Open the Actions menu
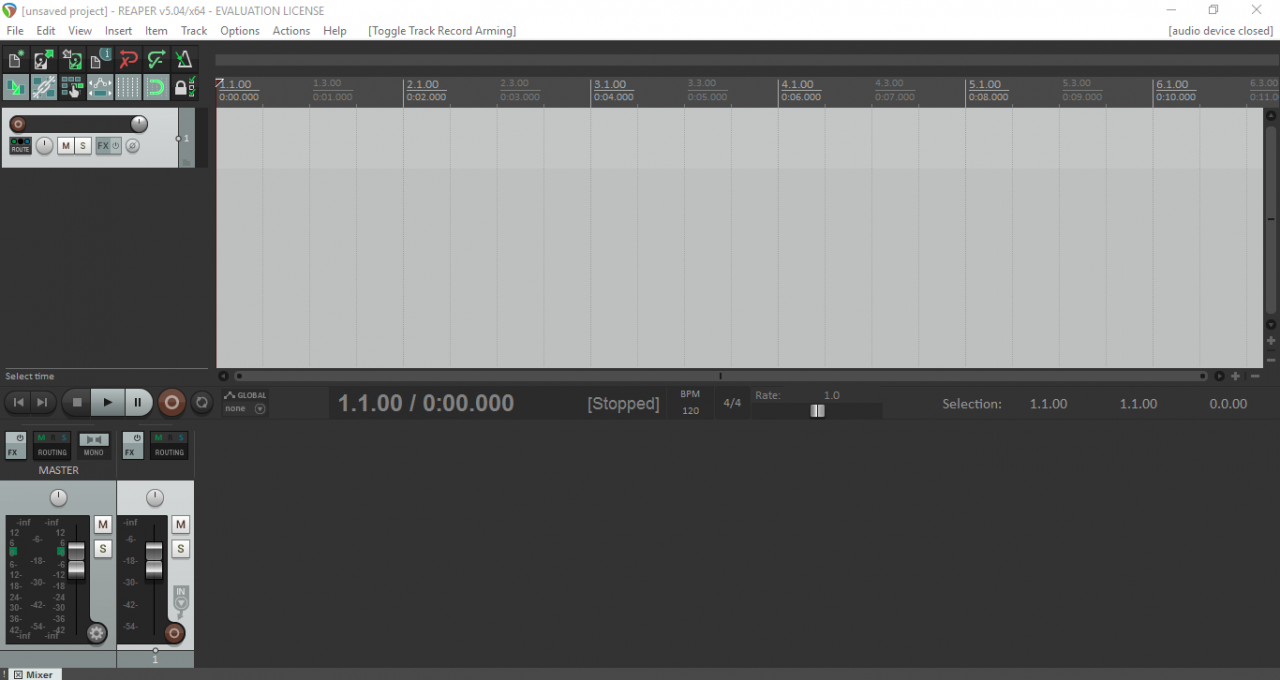The width and height of the screenshot is (1280, 680). pyautogui.click(x=291, y=31)
